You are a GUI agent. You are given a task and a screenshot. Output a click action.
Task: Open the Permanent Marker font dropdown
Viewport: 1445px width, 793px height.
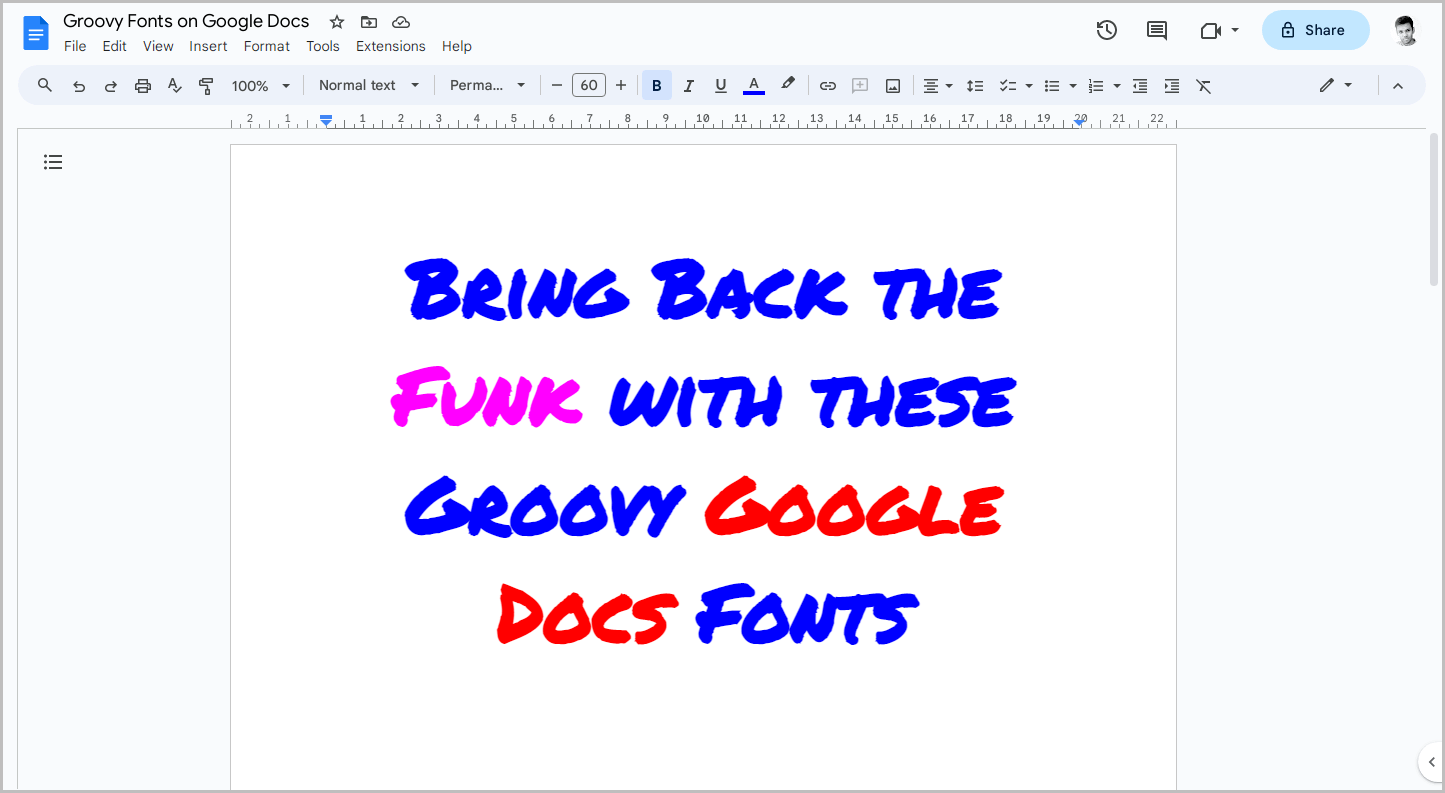click(x=488, y=86)
